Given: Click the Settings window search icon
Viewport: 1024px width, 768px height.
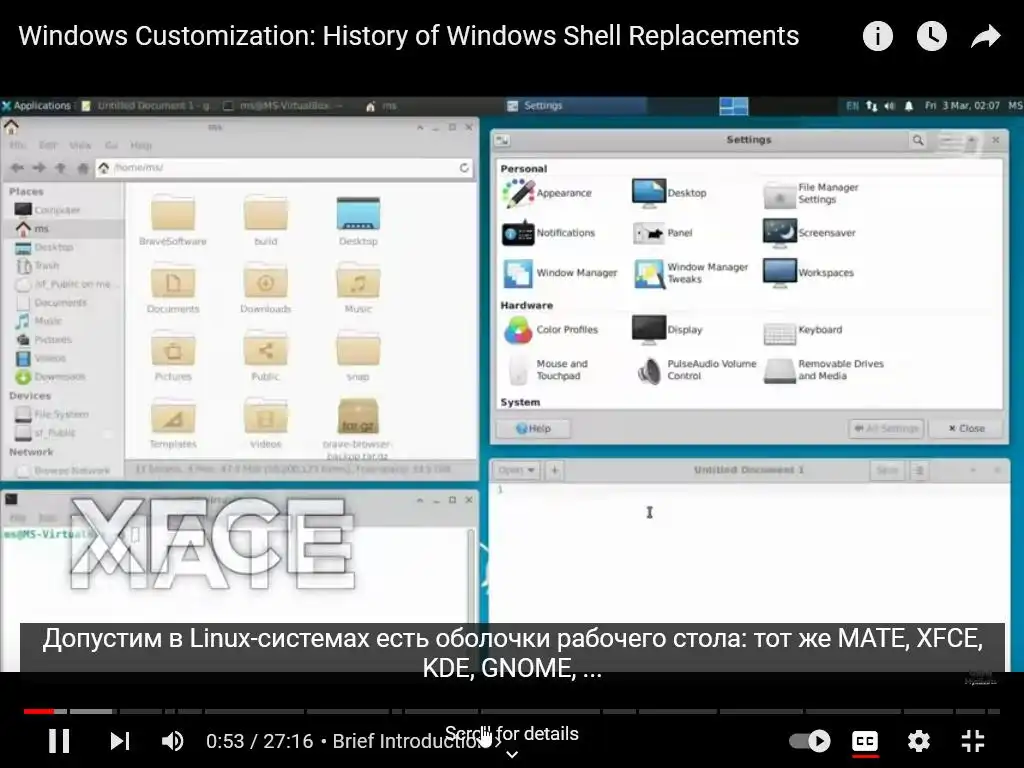Looking at the screenshot, I should (x=918, y=140).
